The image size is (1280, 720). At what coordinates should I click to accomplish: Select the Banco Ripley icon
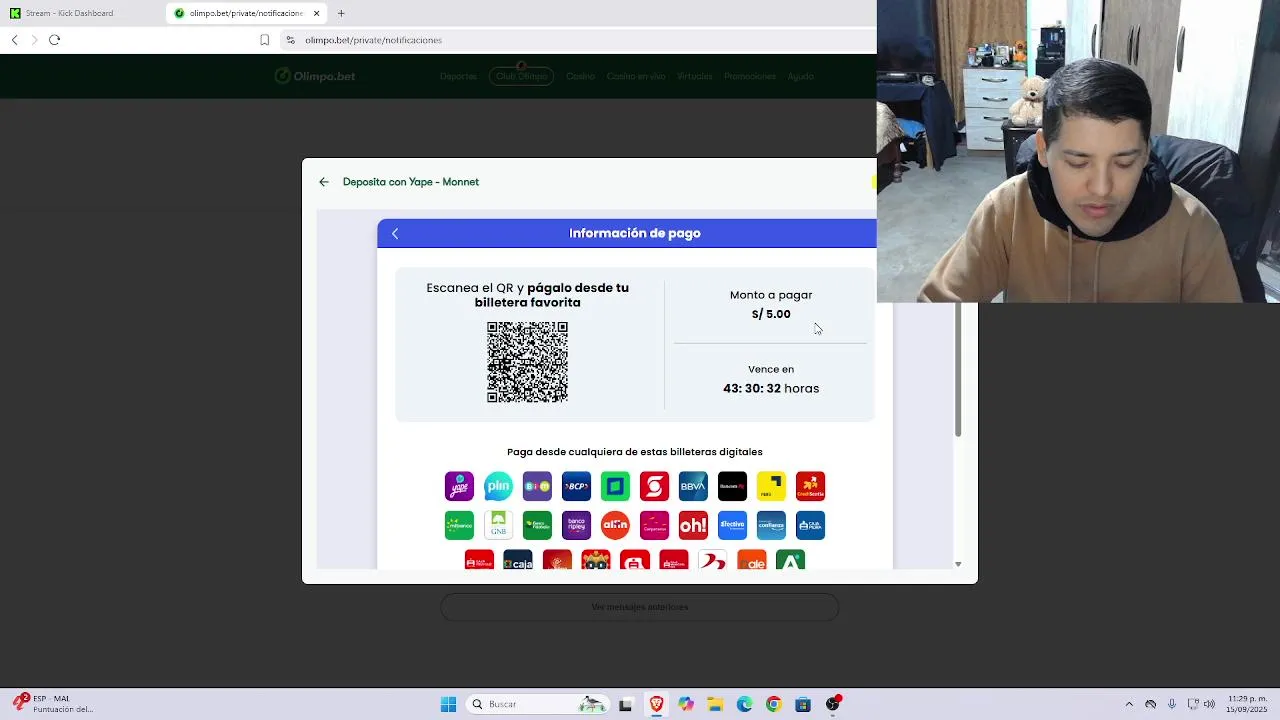(x=576, y=525)
